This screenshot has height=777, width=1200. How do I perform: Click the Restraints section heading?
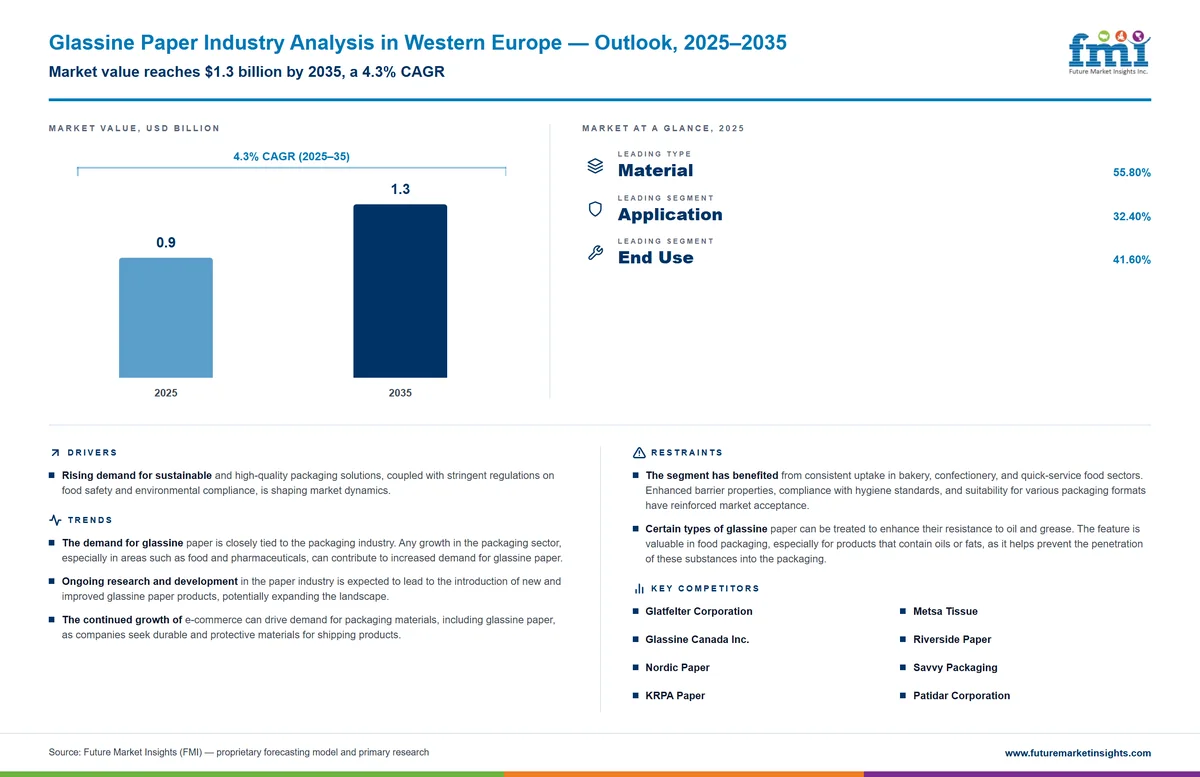(687, 453)
